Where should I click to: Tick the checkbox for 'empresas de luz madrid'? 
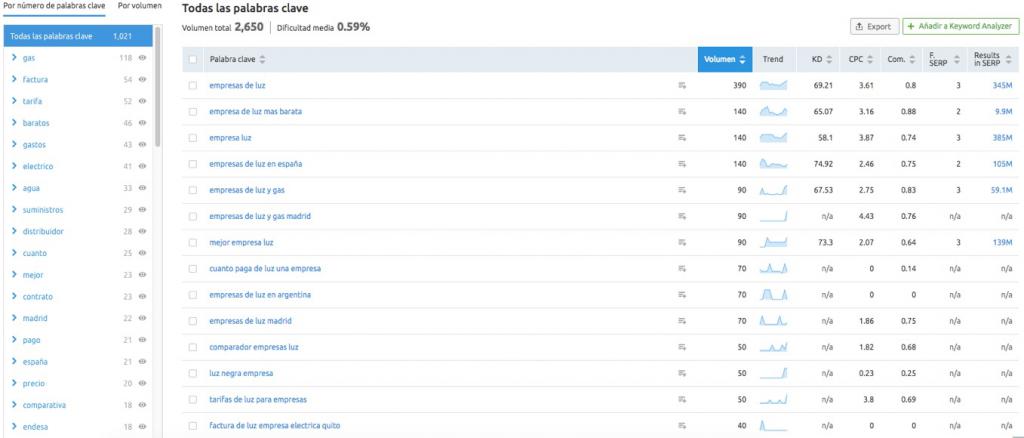point(193,321)
